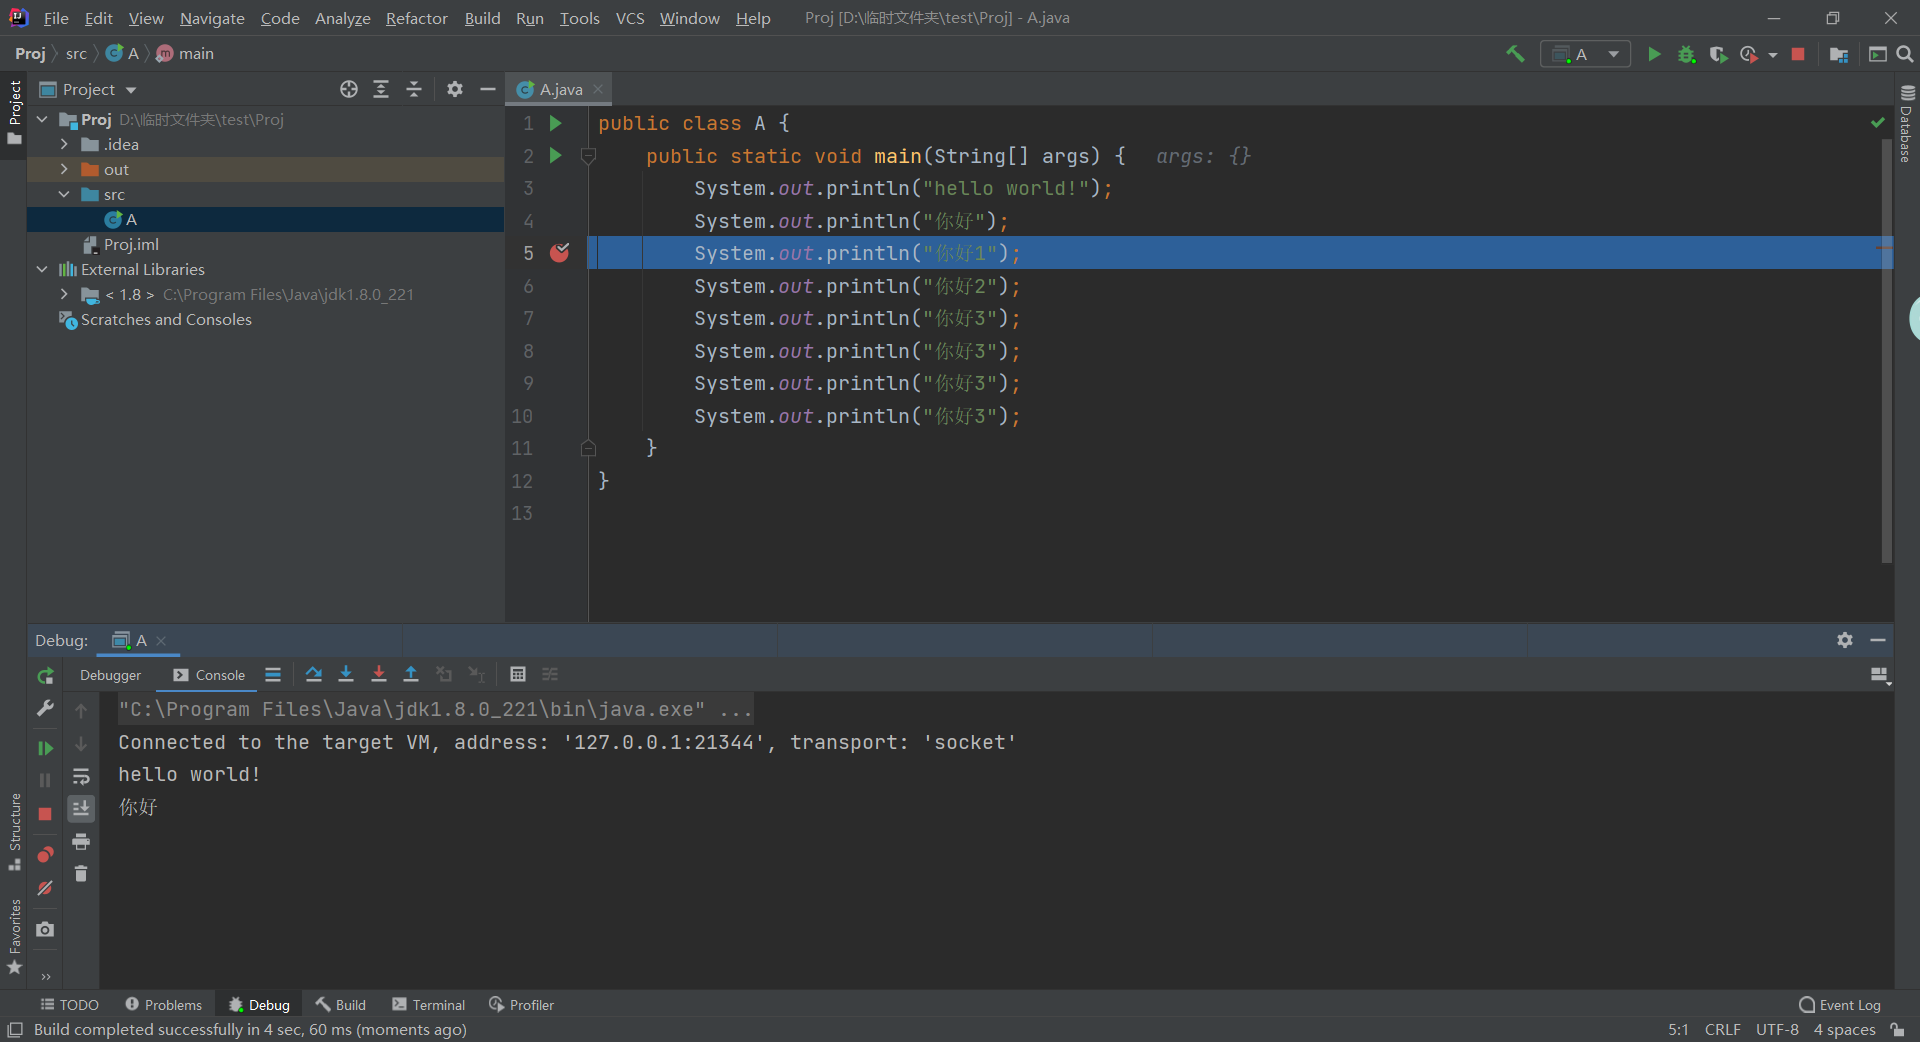
Task: Take thread dump with the camera icon
Action: pos(45,929)
